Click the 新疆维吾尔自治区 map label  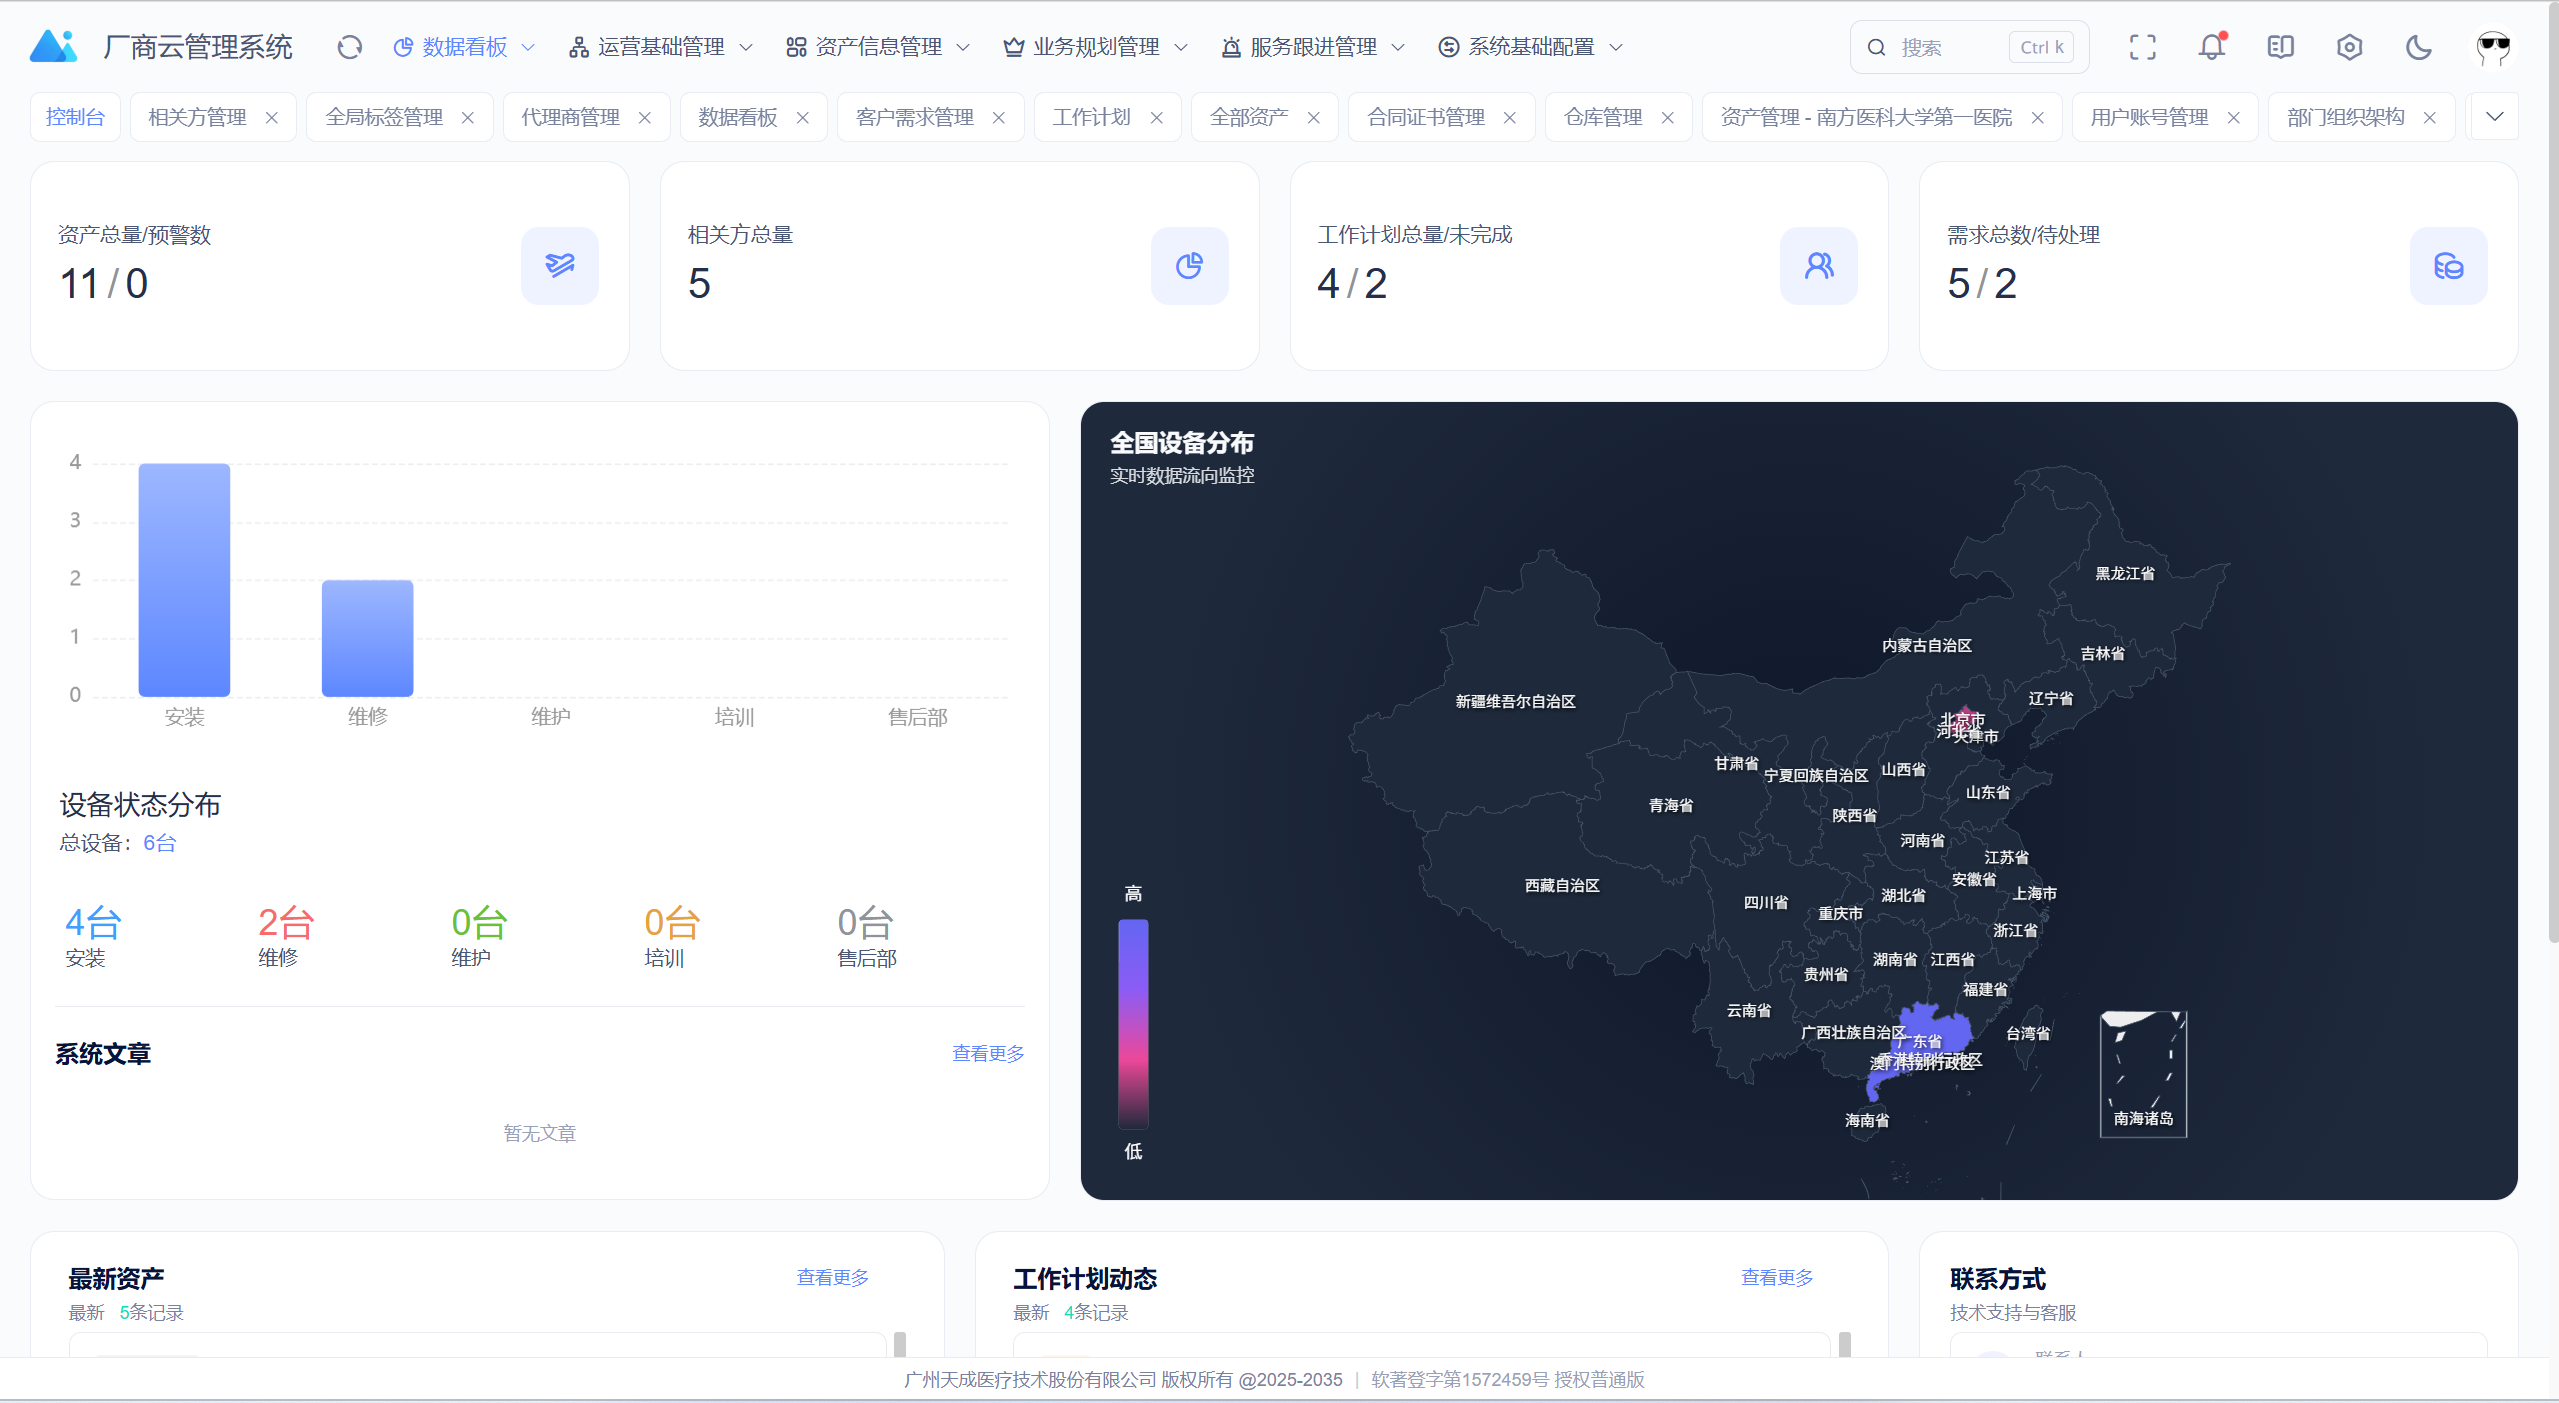[1515, 701]
